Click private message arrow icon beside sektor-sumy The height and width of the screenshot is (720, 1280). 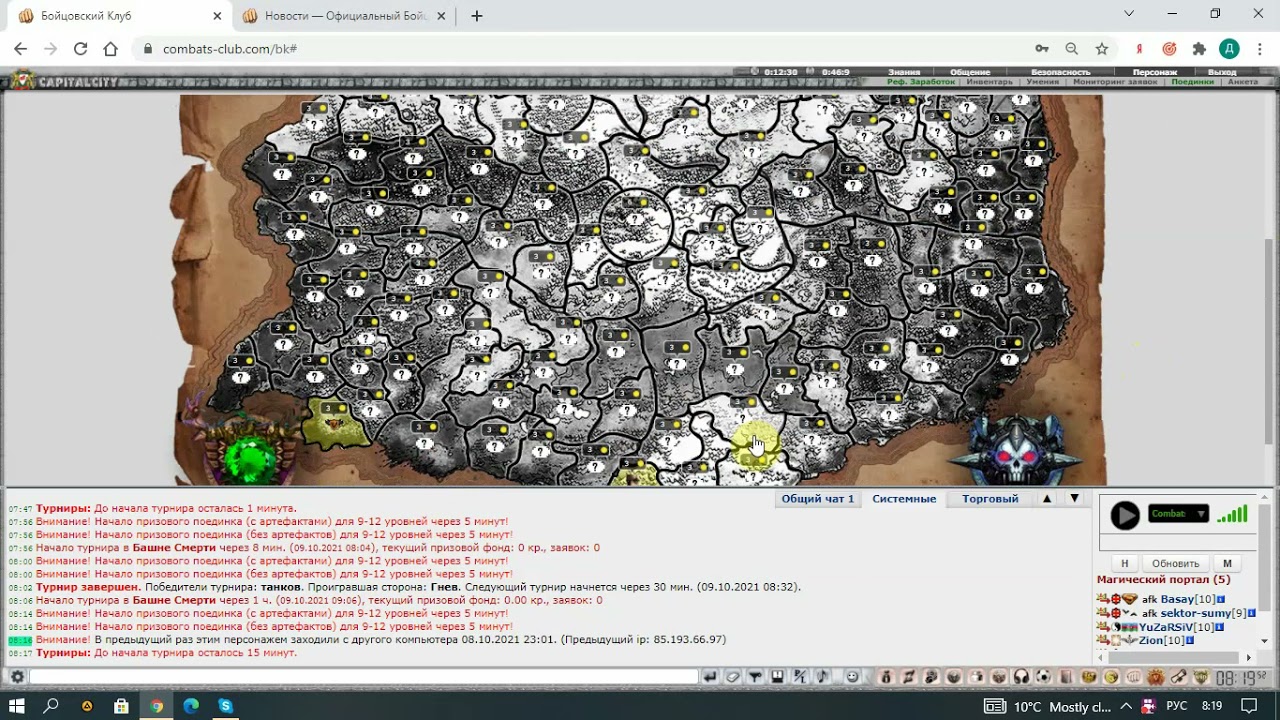tap(1103, 613)
